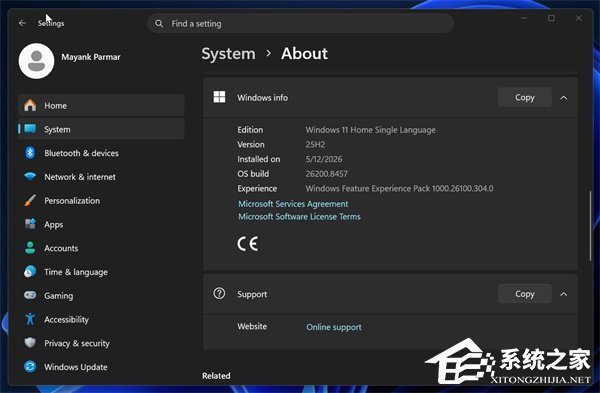Collapse the Windows info section chevron
The width and height of the screenshot is (600, 393).
click(x=564, y=98)
